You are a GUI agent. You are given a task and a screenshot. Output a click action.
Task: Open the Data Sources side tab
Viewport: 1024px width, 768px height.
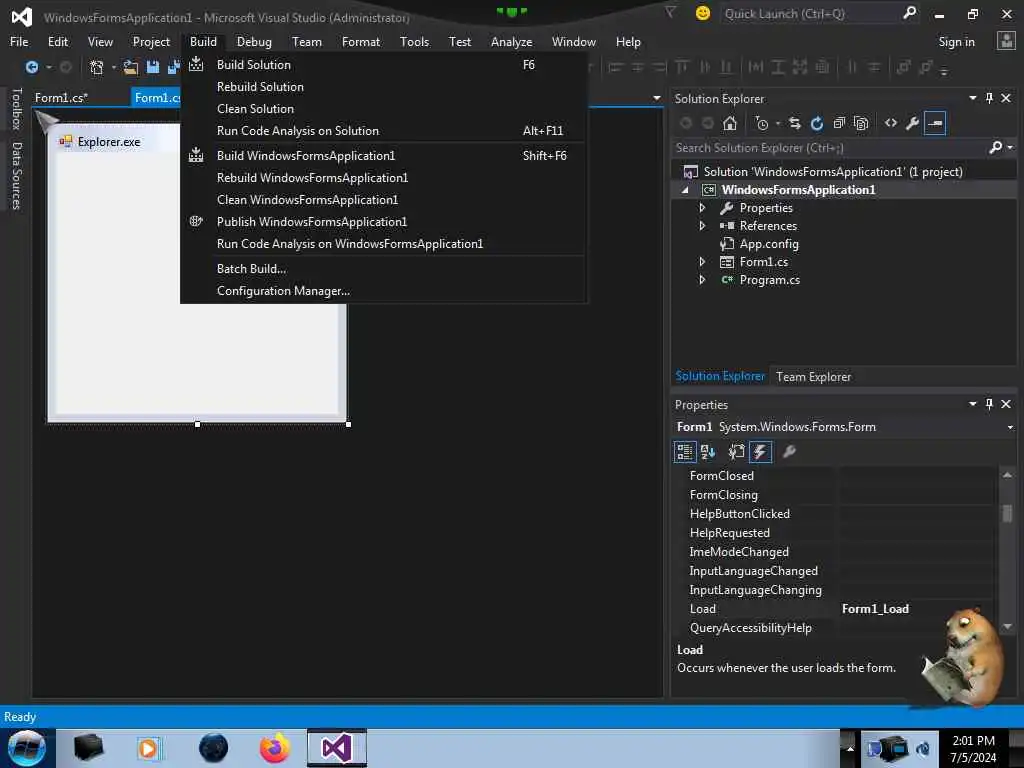tap(17, 176)
